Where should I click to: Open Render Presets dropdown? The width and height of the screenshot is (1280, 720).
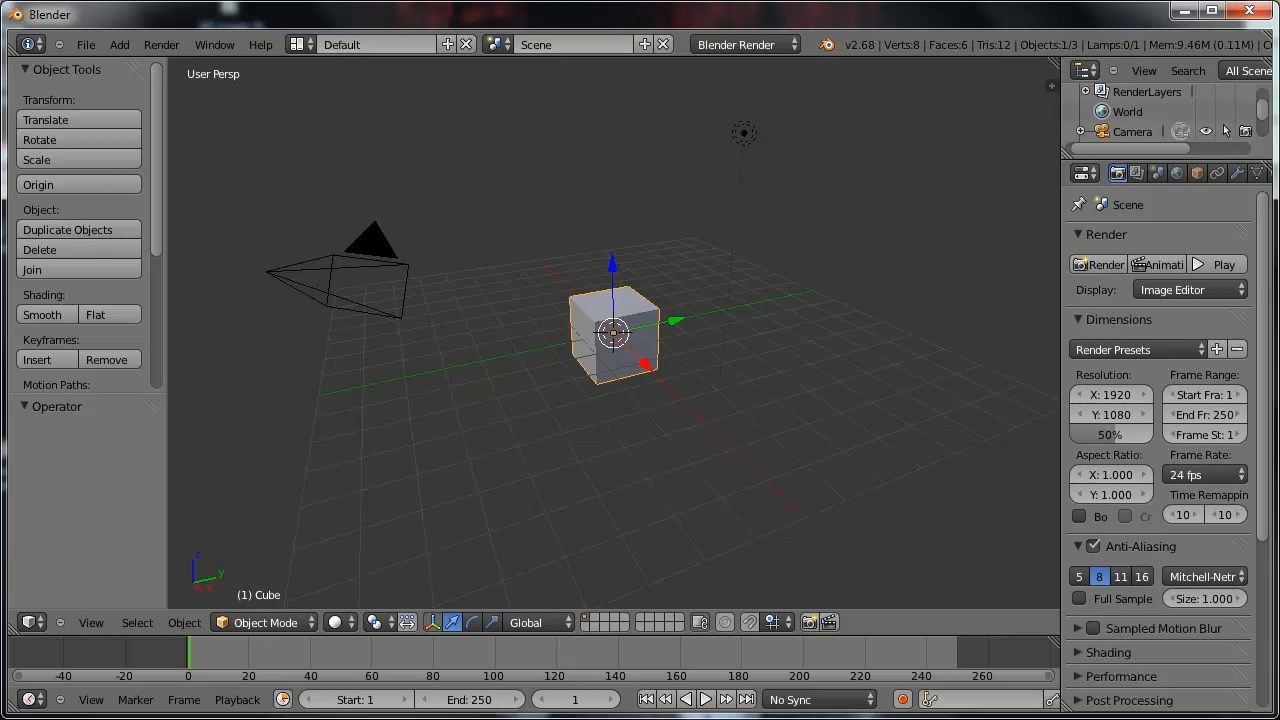(1138, 349)
